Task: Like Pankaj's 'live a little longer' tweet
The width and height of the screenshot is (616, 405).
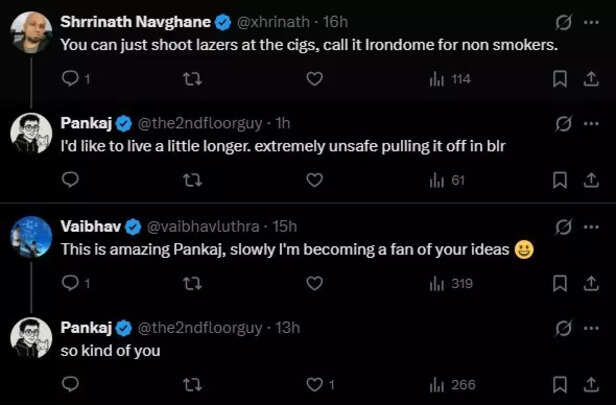Action: (x=314, y=180)
